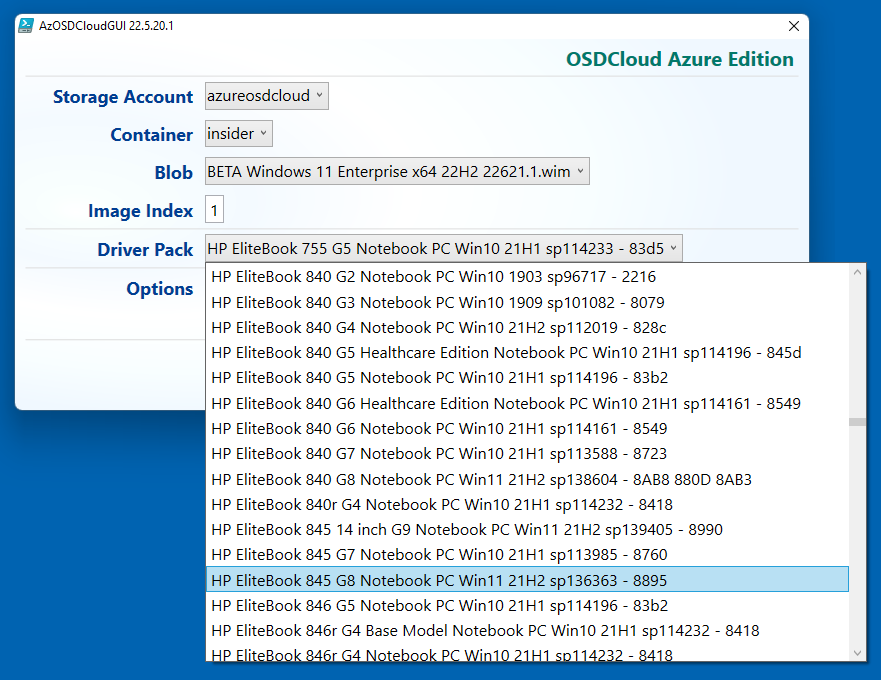Choose HP EliteBook 840 G6 Notebook sp114161

tap(527, 429)
